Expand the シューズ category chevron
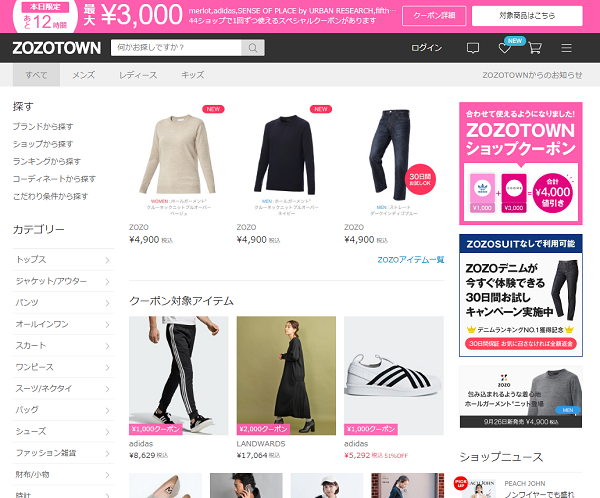The width and height of the screenshot is (600, 498). [x=108, y=432]
